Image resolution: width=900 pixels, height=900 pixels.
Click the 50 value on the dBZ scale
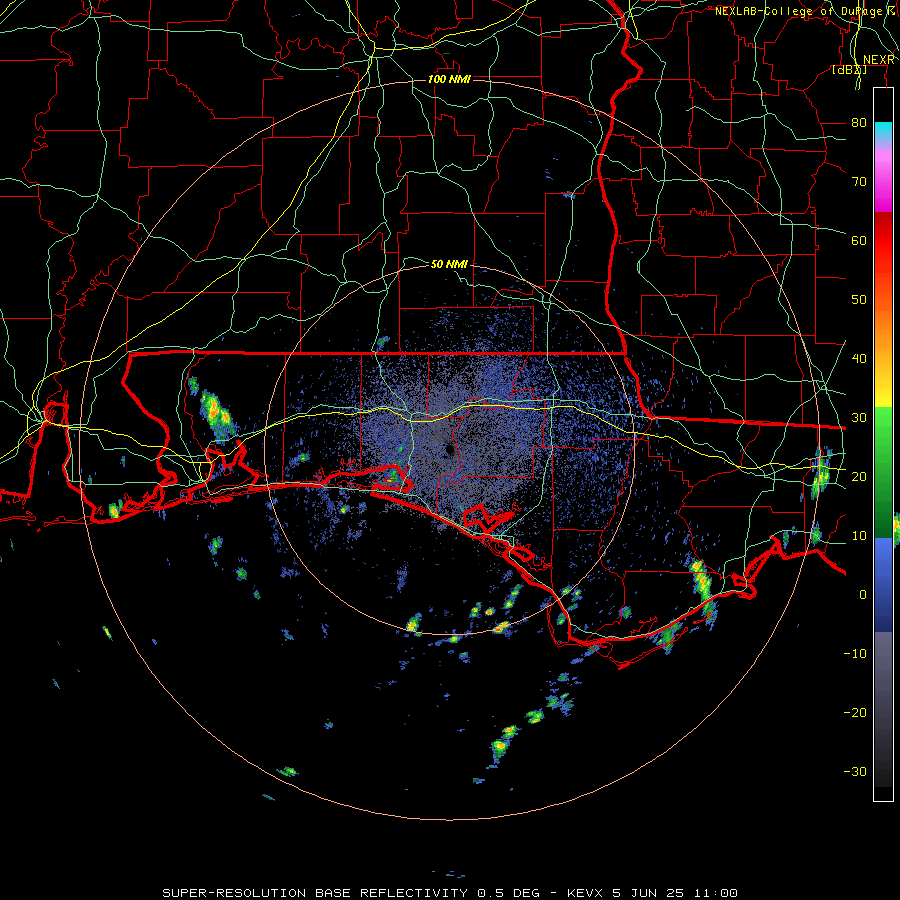[859, 300]
